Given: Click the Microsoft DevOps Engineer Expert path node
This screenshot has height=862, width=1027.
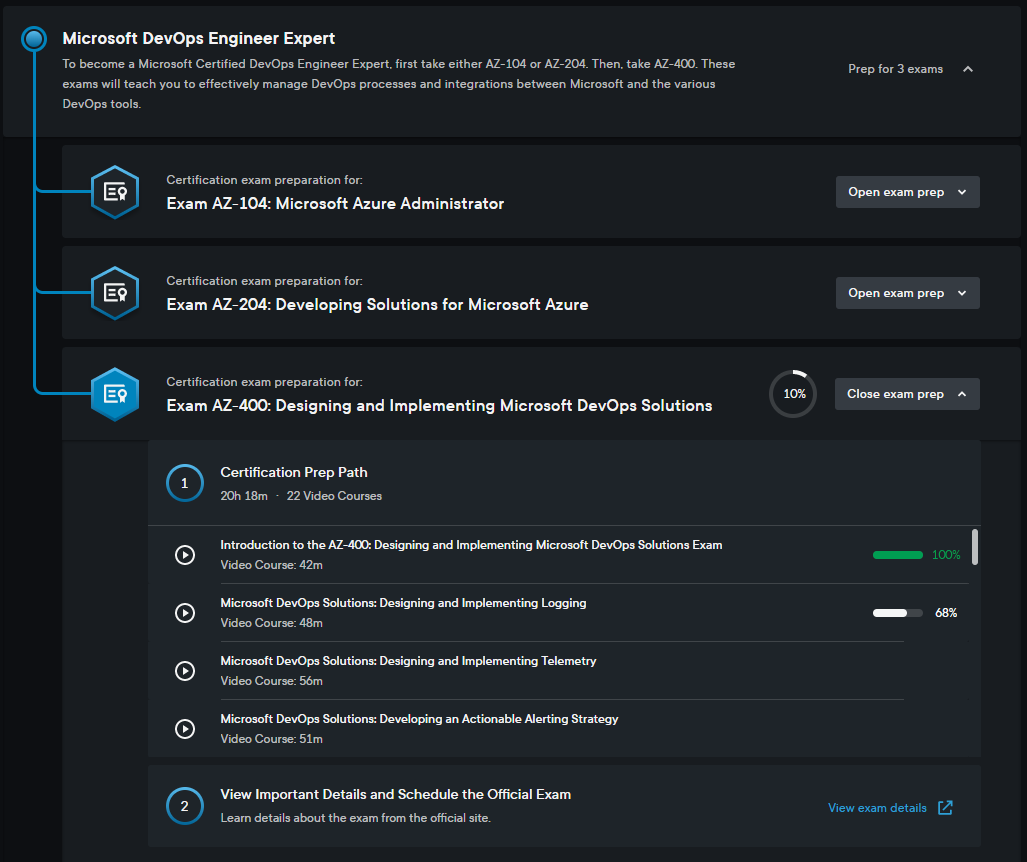Looking at the screenshot, I should point(34,39).
